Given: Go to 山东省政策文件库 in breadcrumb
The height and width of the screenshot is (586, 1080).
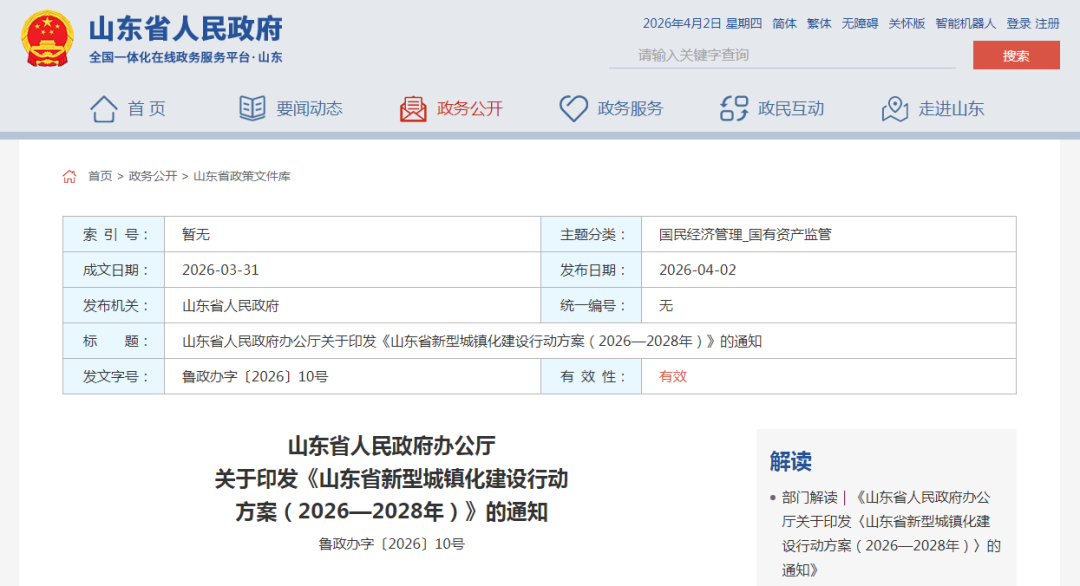Looking at the screenshot, I should tap(241, 176).
